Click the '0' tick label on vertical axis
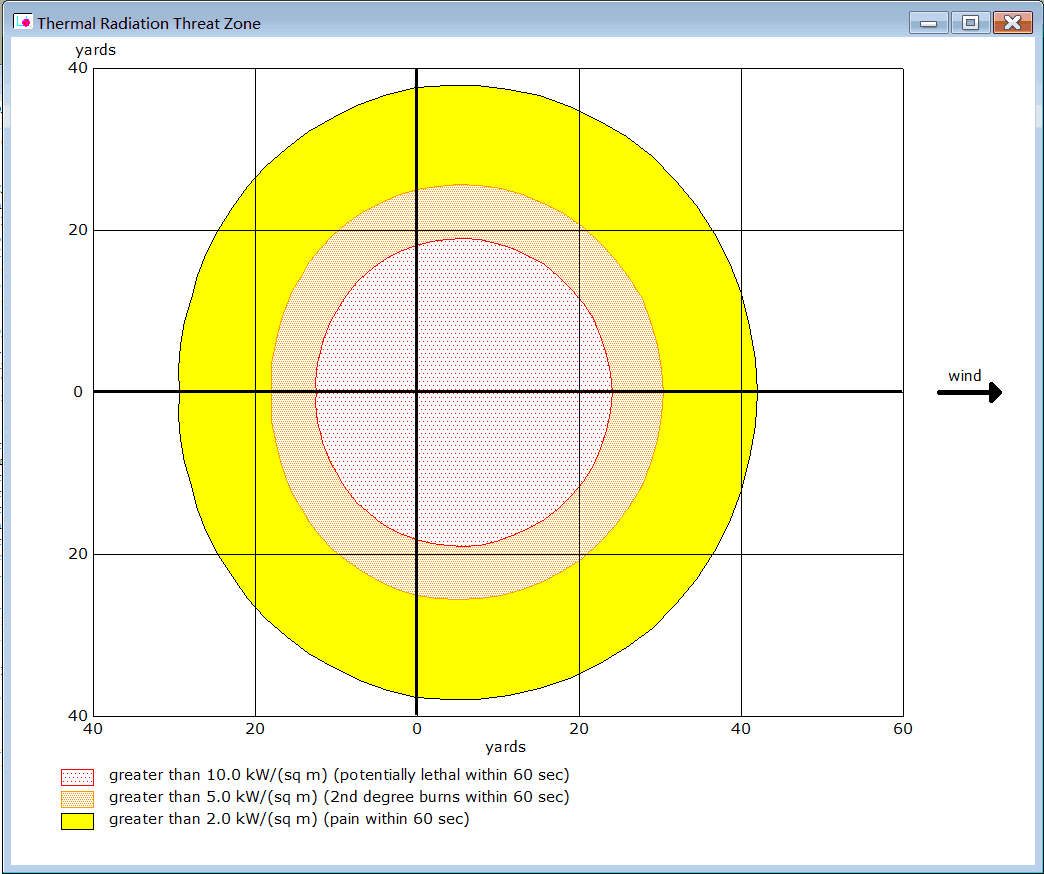Image resolution: width=1044 pixels, height=874 pixels. tap(78, 392)
